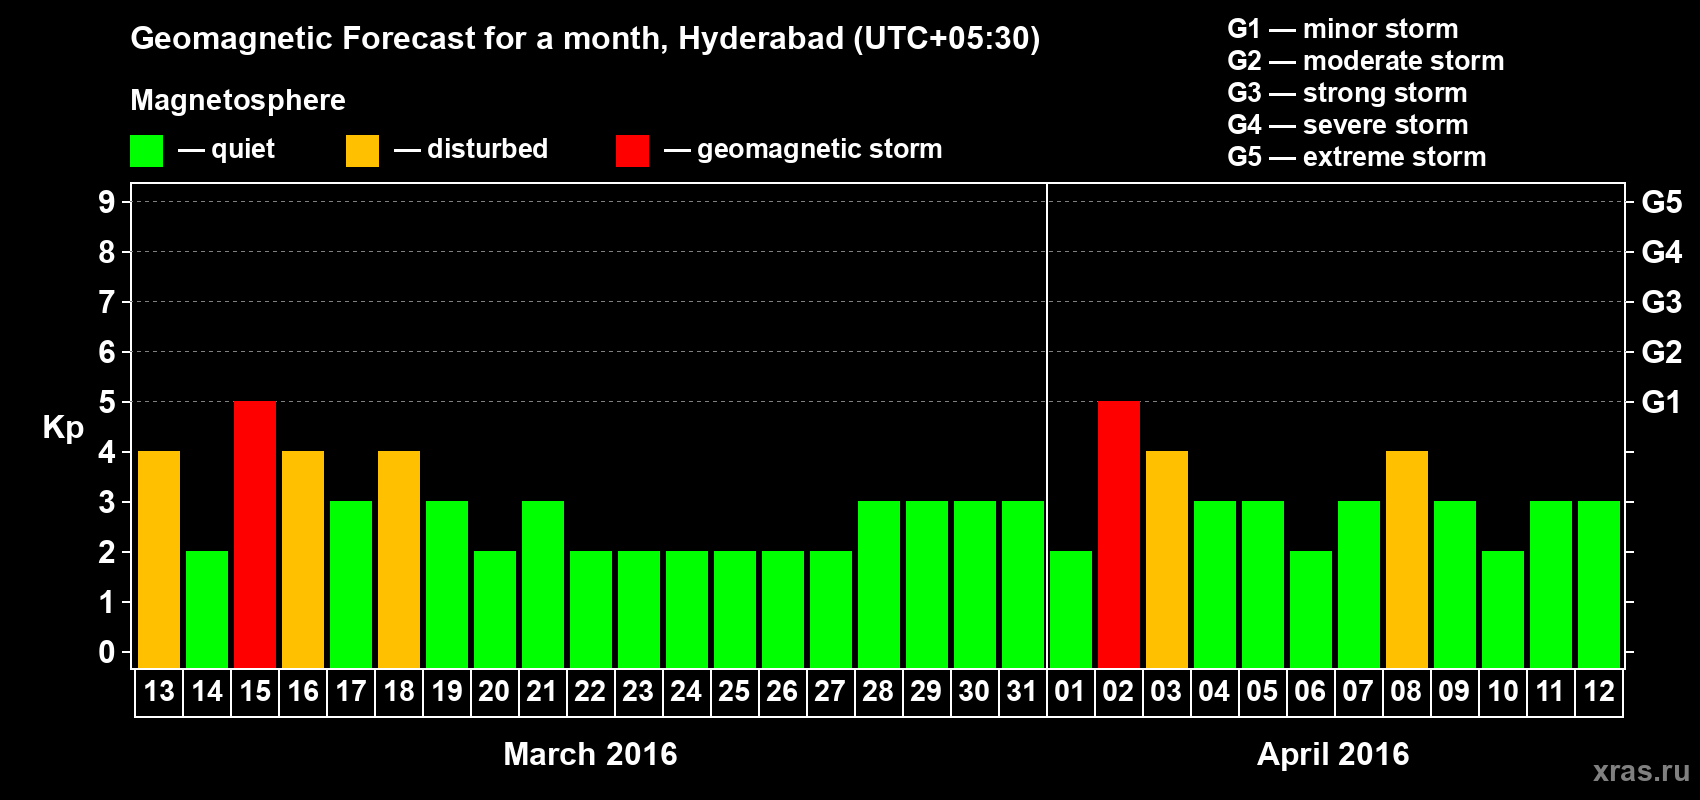Click date label 29 on the axis
Viewport: 1700px width, 800px height.
[926, 691]
